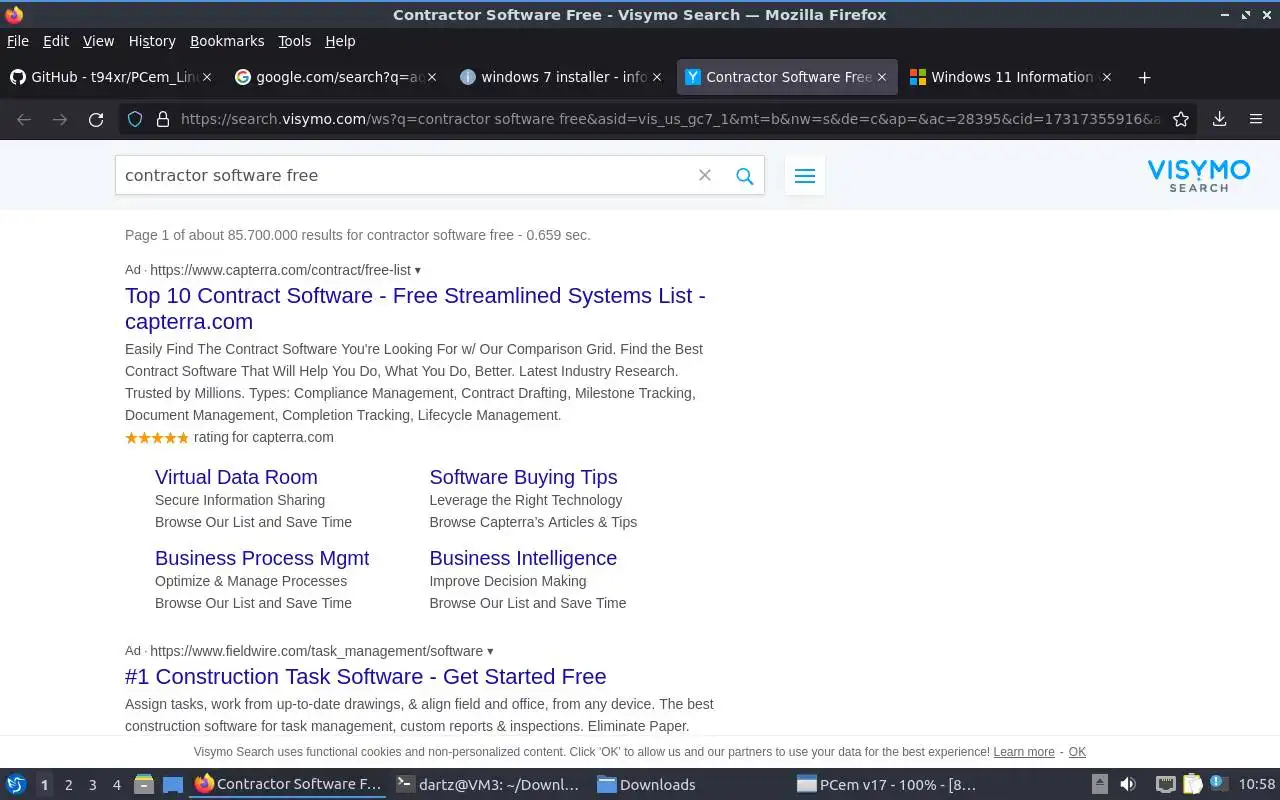Close the windows 7 installer tab
Viewport: 1280px width, 800px height.
(657, 77)
